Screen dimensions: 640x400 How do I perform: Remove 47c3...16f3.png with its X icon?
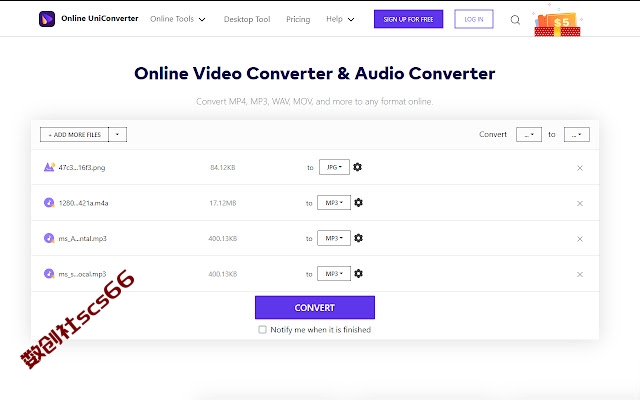tap(580, 168)
